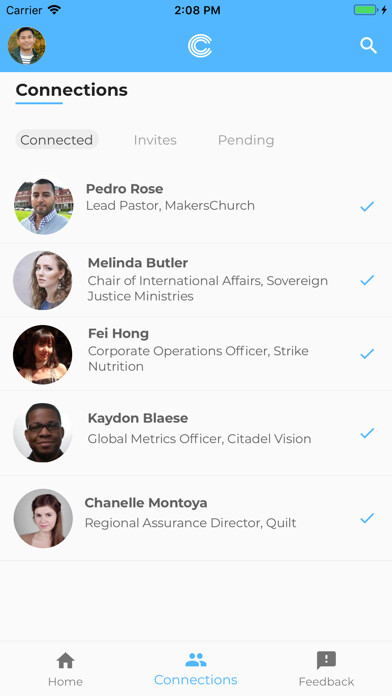Viewport: 392px width, 696px height.
Task: Toggle checkmark next to Fei Hong
Action: pos(367,354)
